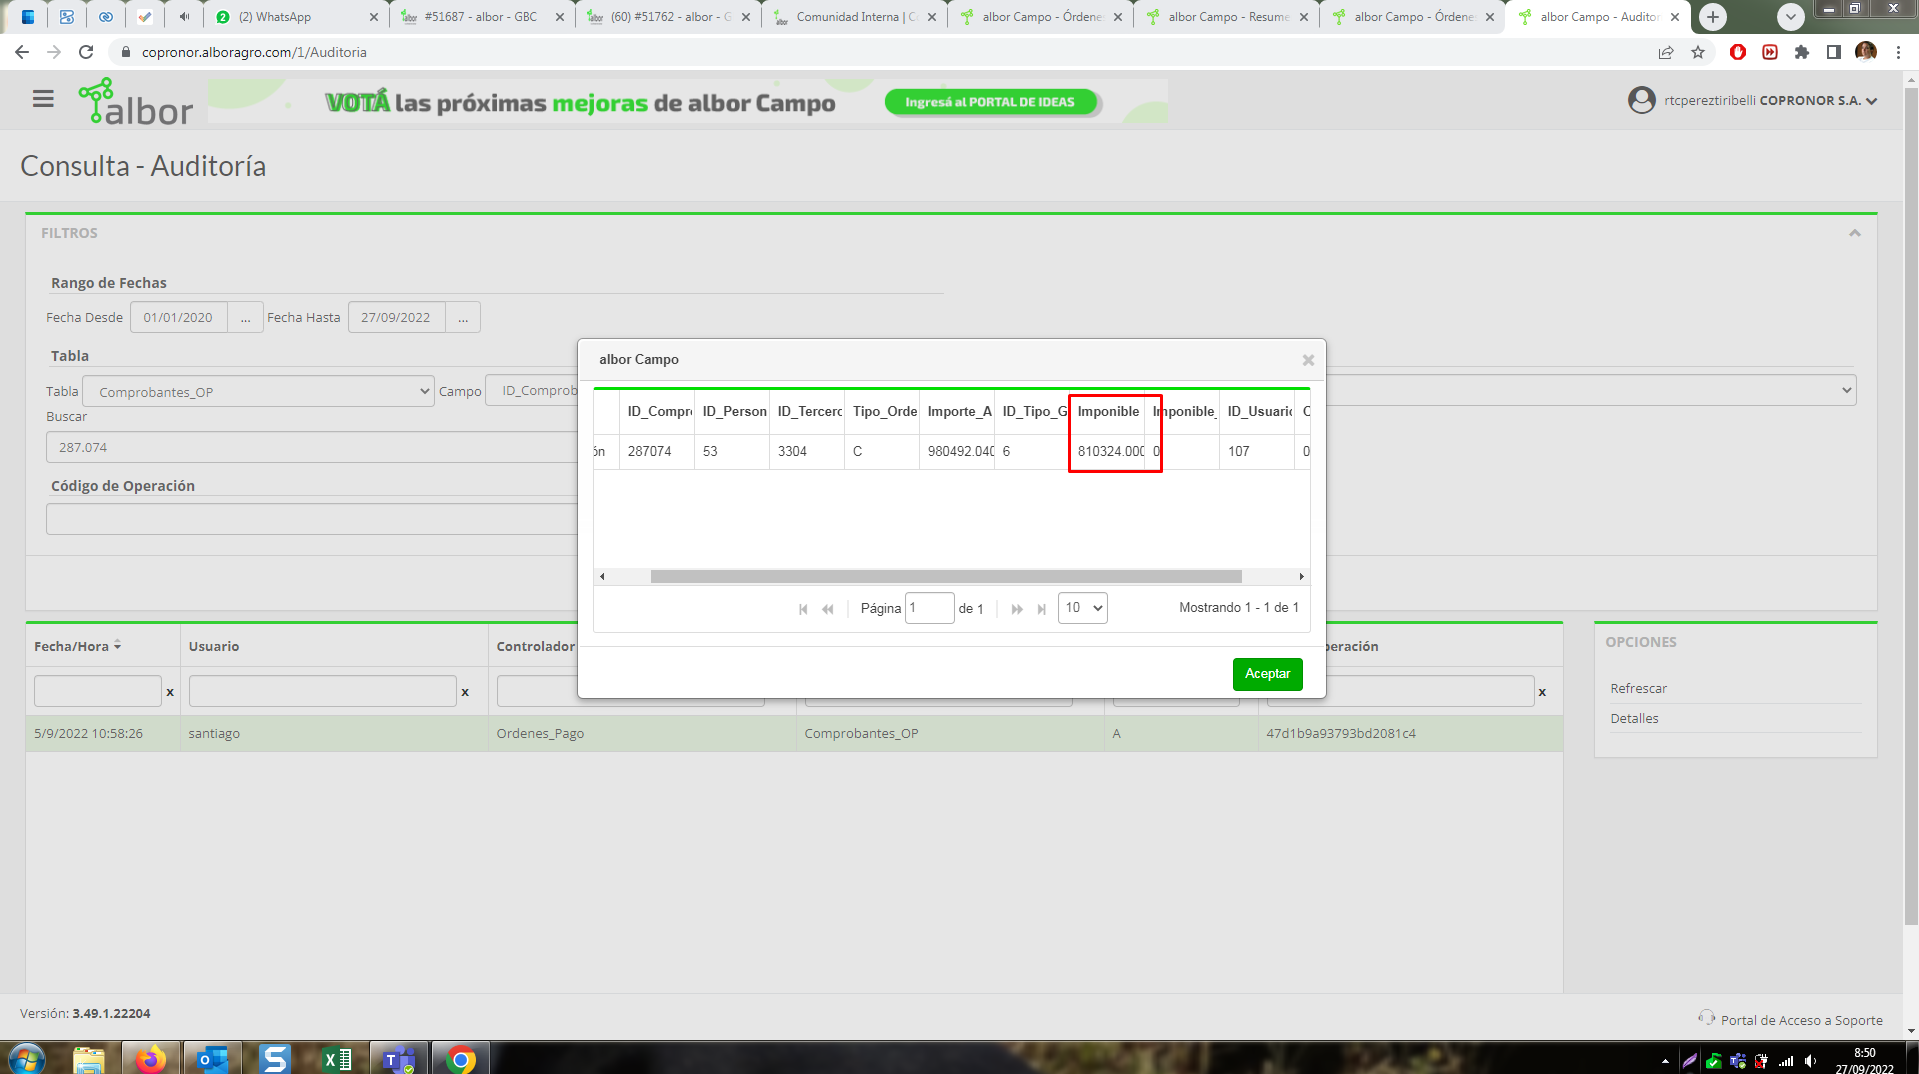Open the user account avatar icon
Viewport: 1919px width, 1074px height.
(x=1642, y=100)
